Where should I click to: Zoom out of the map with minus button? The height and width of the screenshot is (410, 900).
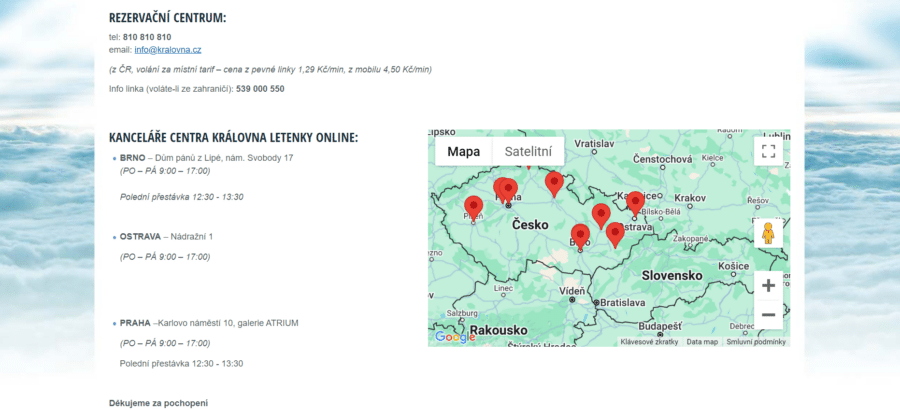[x=768, y=315]
